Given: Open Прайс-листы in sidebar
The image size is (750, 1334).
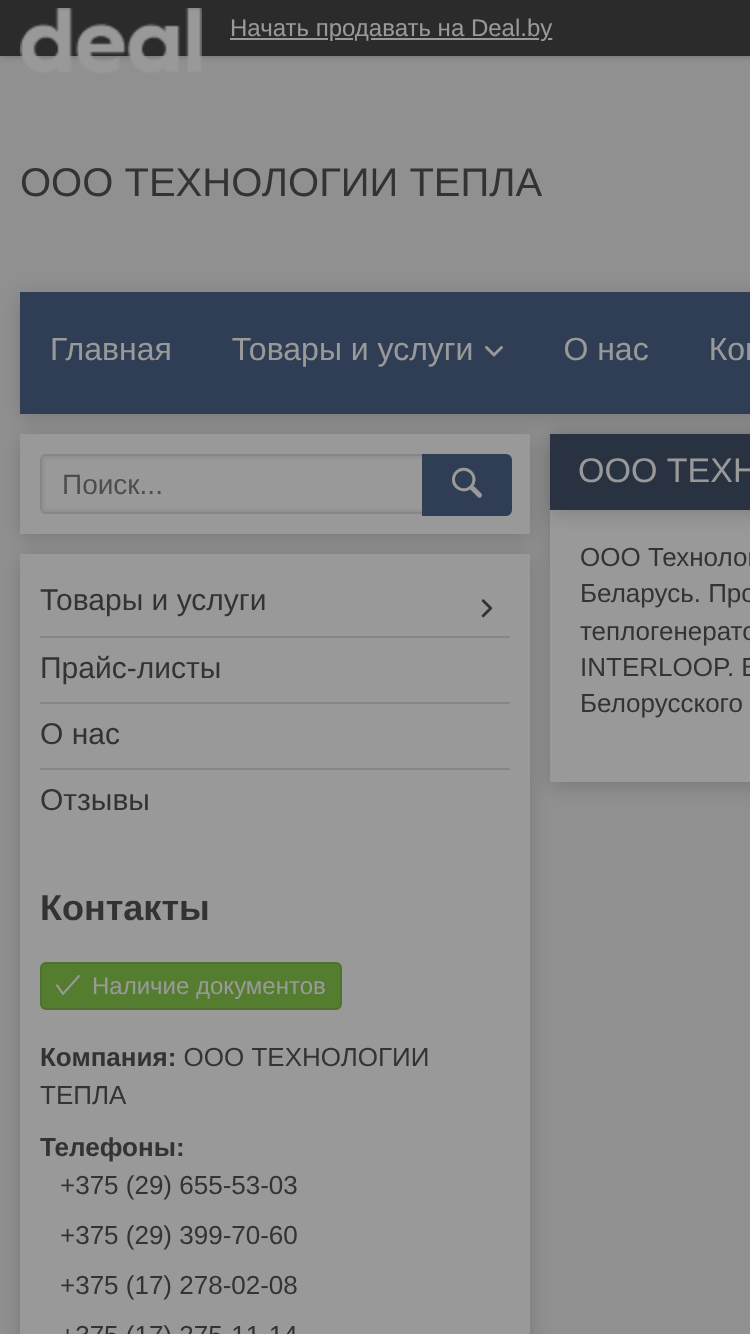Looking at the screenshot, I should [x=130, y=668].
